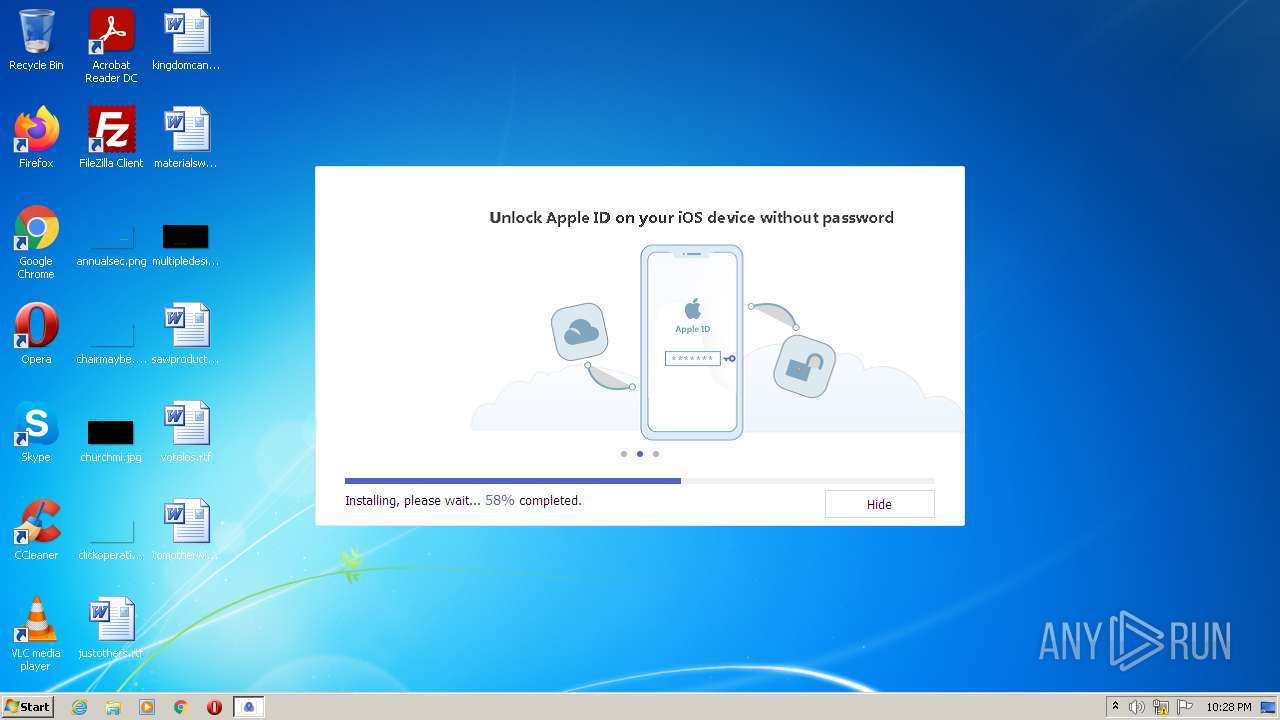Viewport: 1280px width, 720px height.
Task: Switch to installer taskbar button
Action: (249, 707)
